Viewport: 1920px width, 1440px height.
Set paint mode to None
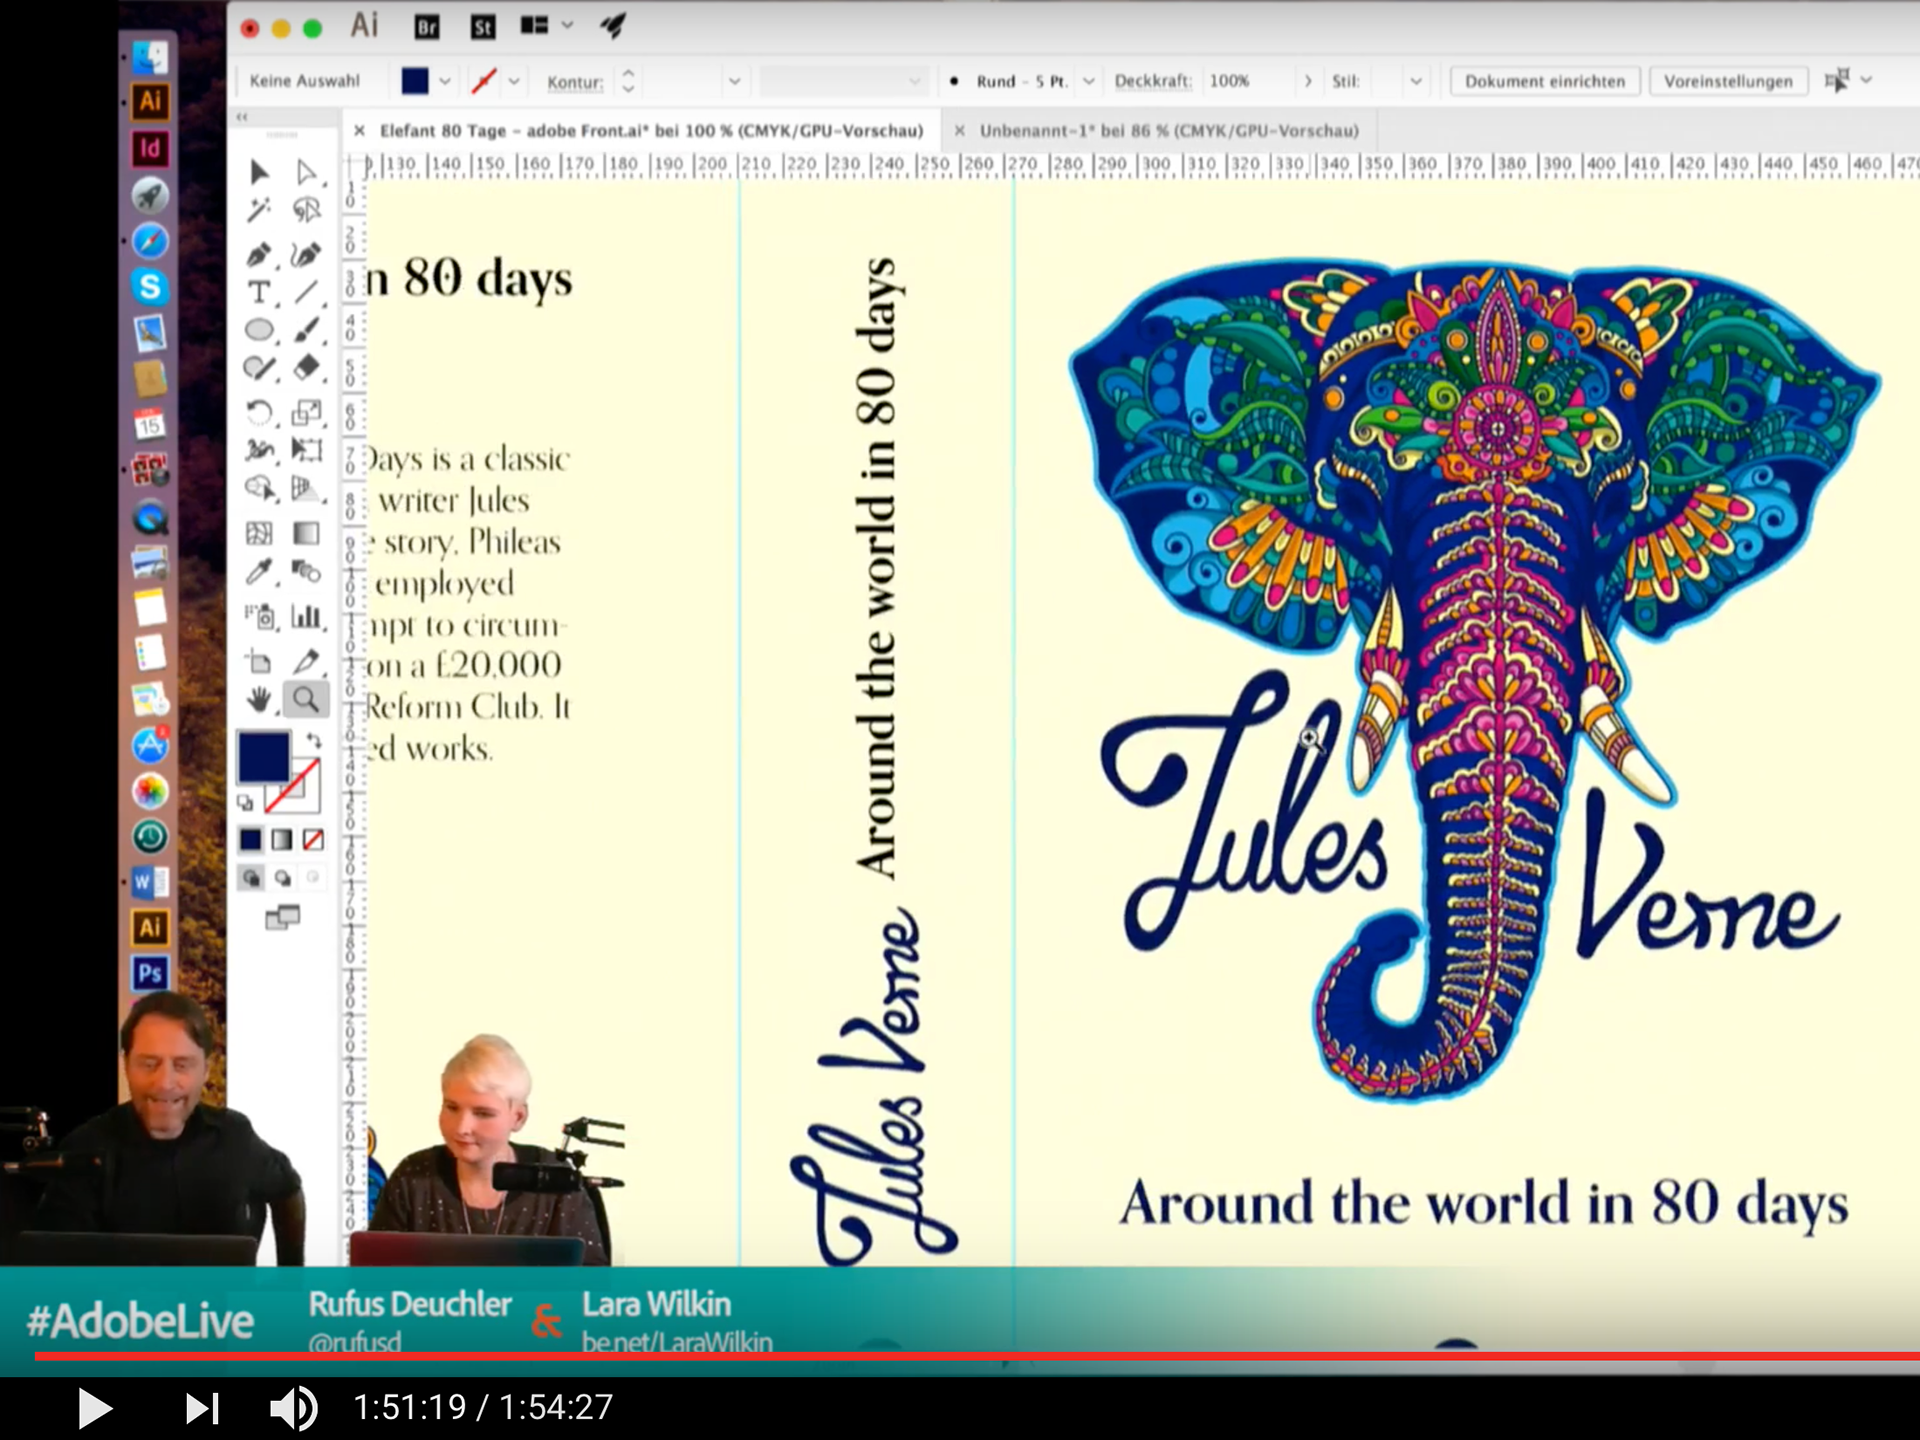pyautogui.click(x=313, y=840)
